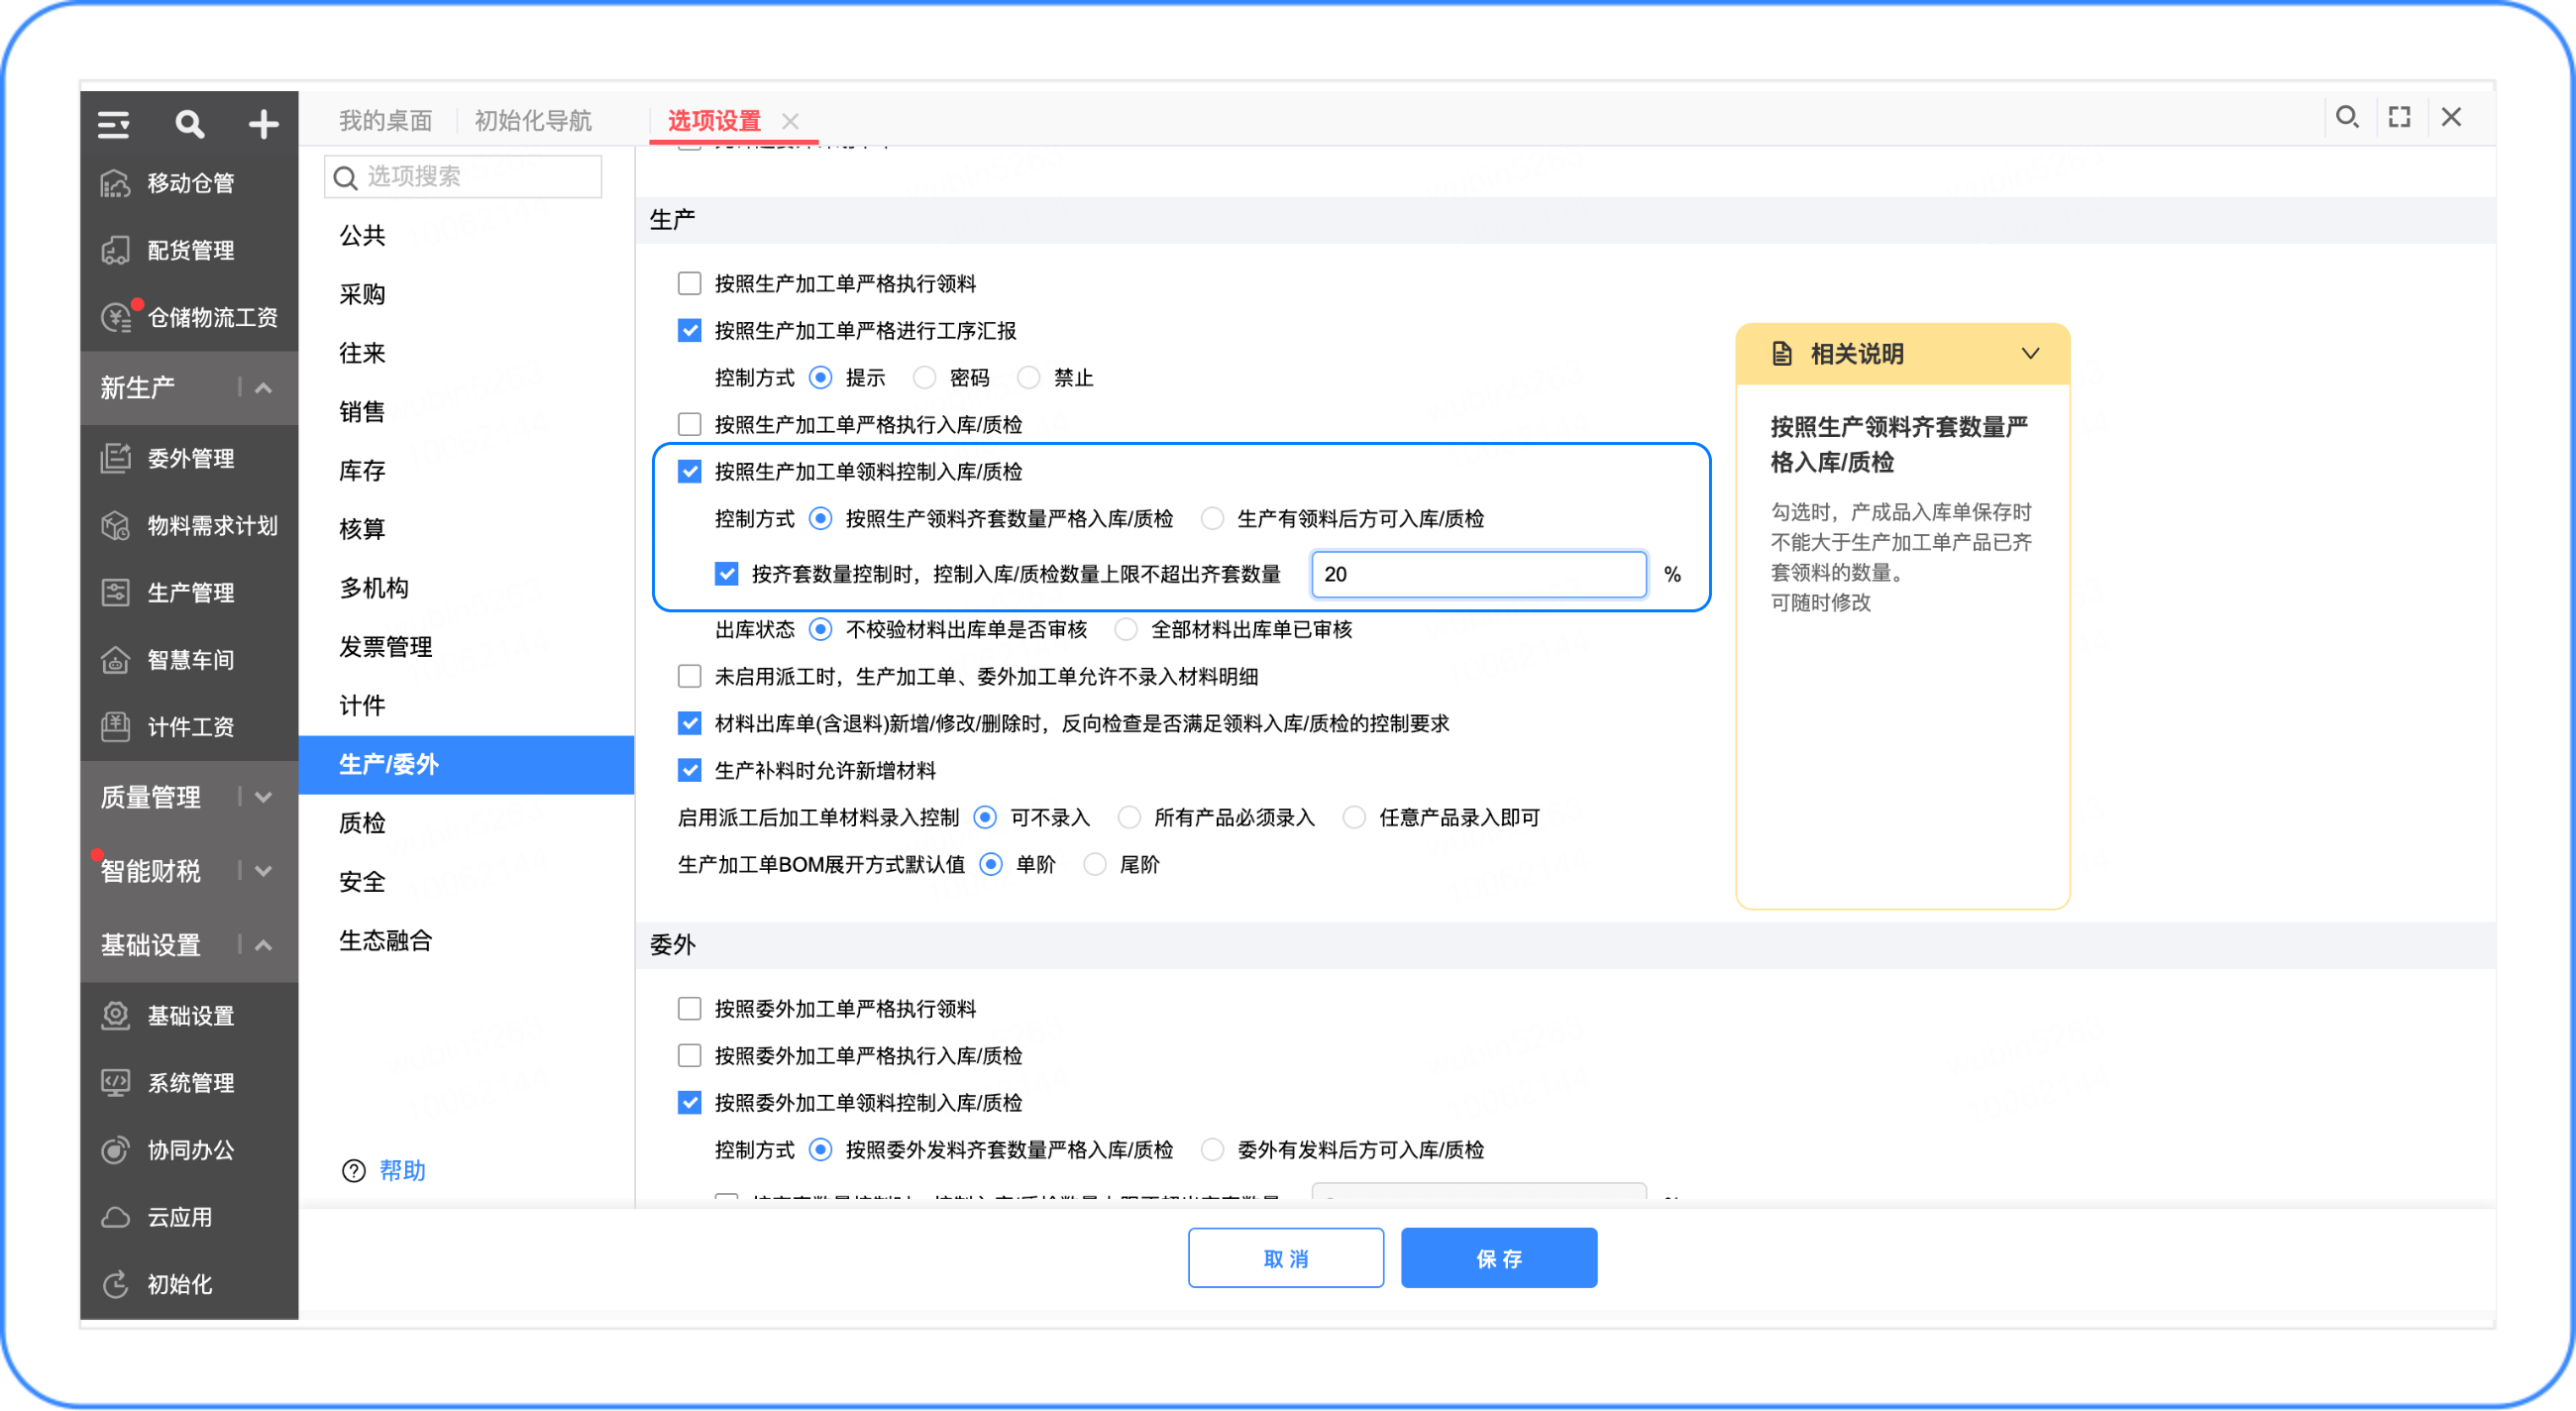Click the percentage input field showing 20

[1478, 575]
